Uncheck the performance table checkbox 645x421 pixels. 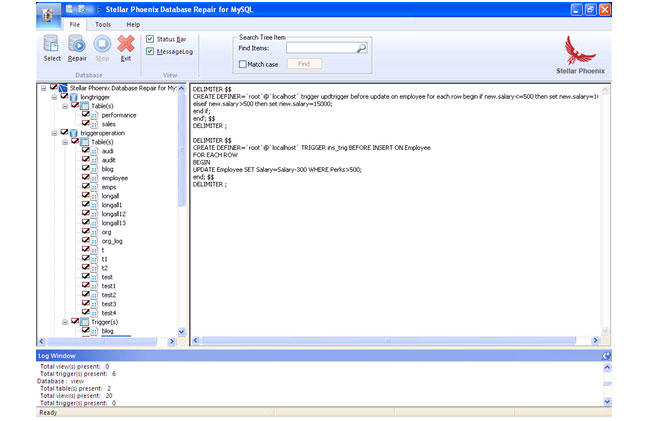(x=85, y=115)
